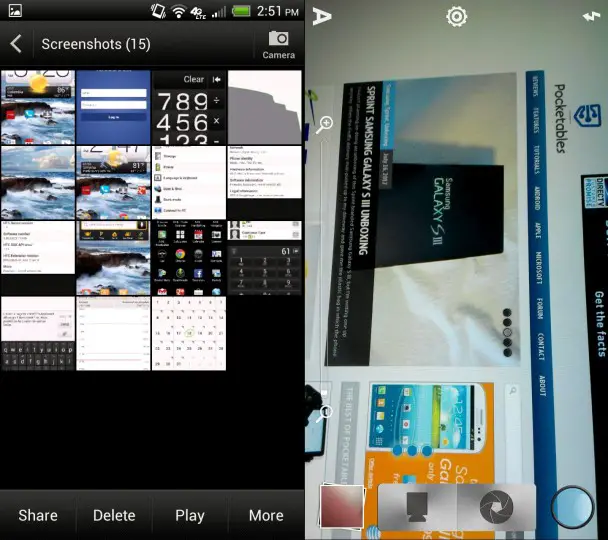Image resolution: width=608 pixels, height=540 pixels.
Task: Open the last-photo preview thumbnail in camera
Action: [x=342, y=506]
